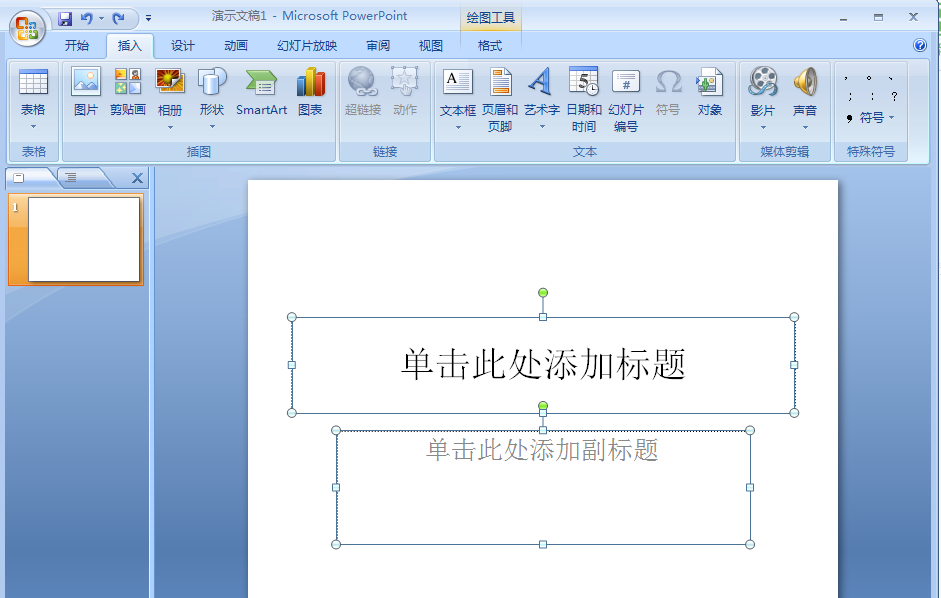Close the slide thumbnails pane
The width and height of the screenshot is (941, 598).
137,178
